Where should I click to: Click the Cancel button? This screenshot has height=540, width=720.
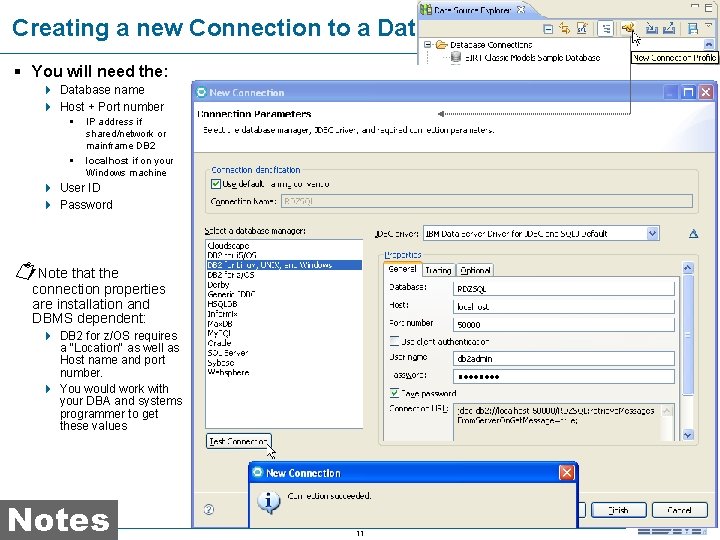(x=680, y=510)
